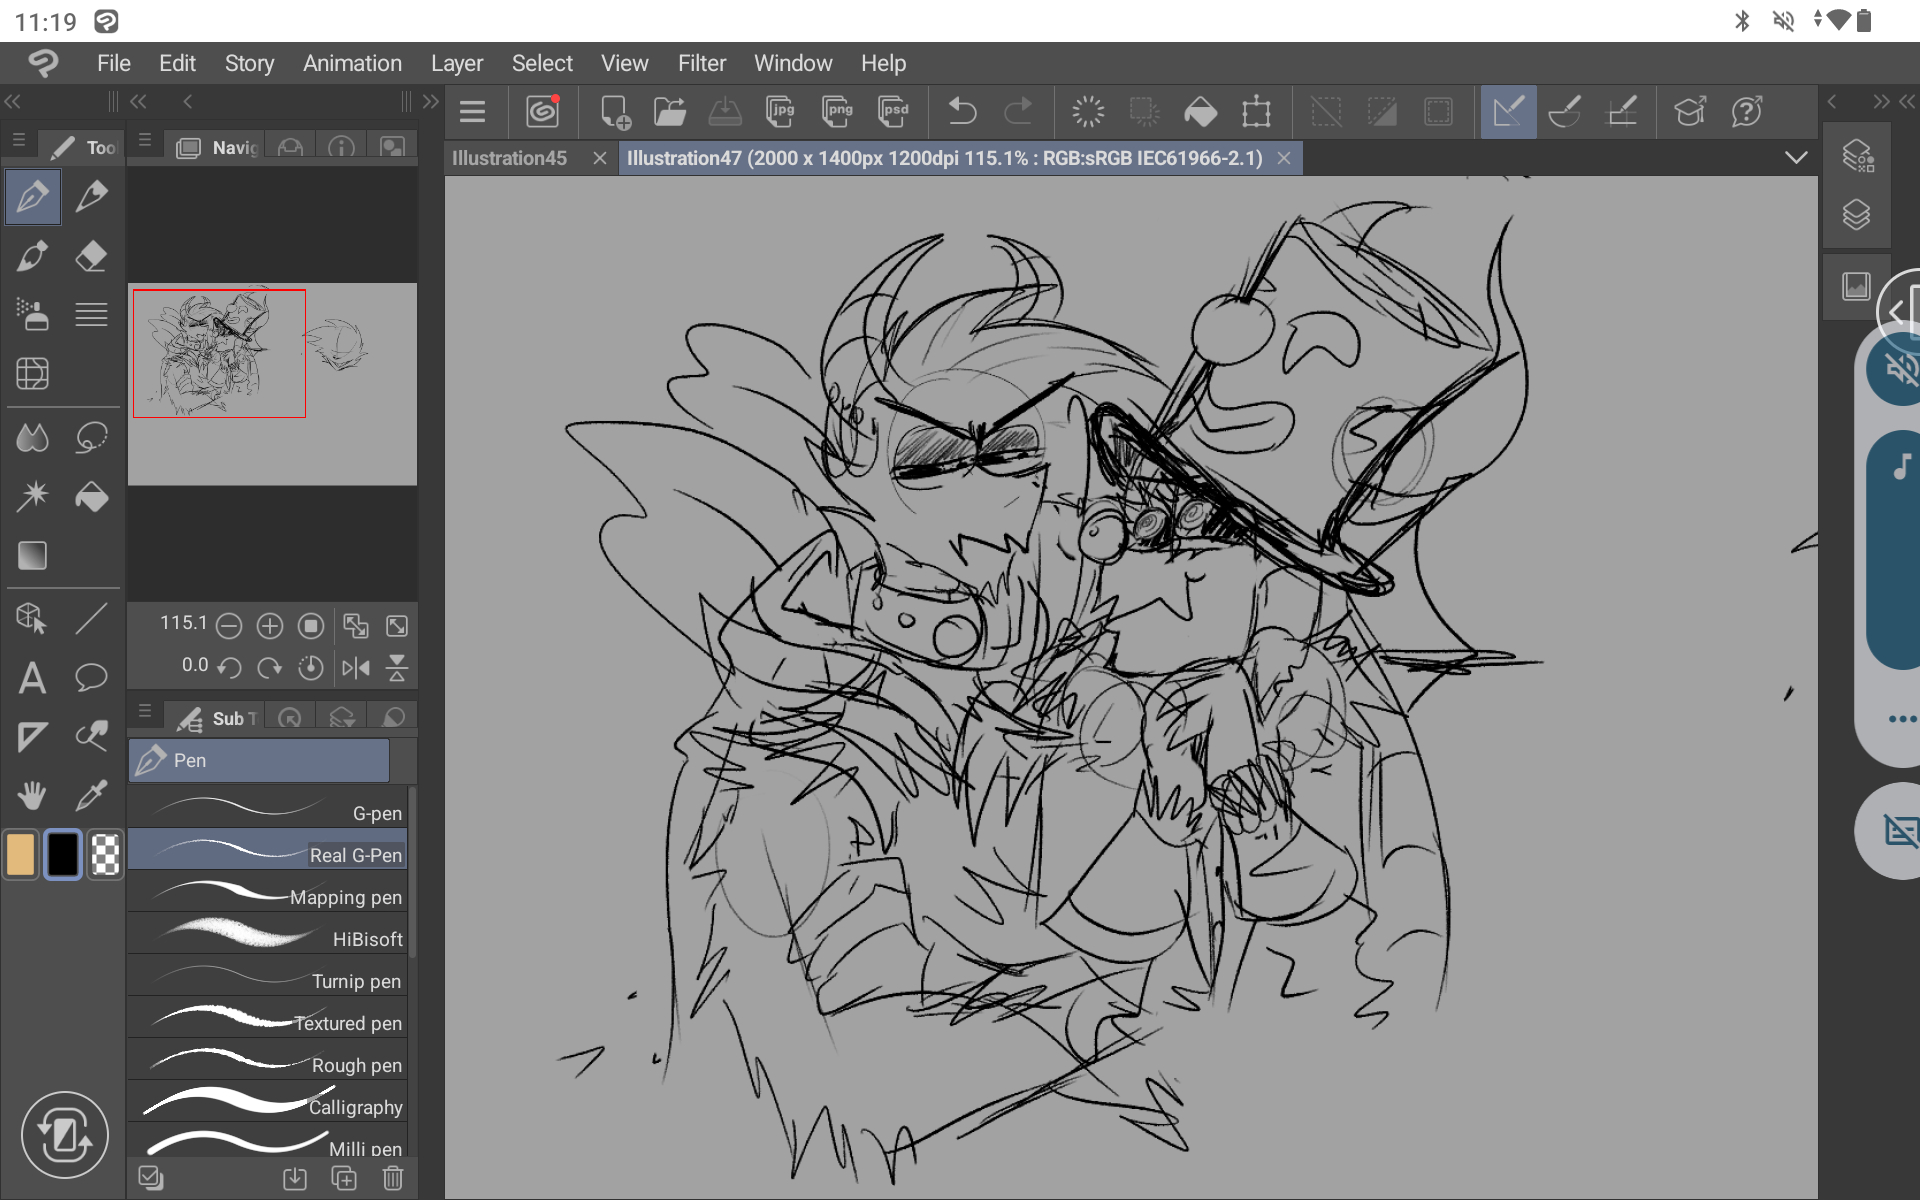Open the Tool palette hamburger menu
Viewport: 1920px width, 1200px height.
(18, 141)
